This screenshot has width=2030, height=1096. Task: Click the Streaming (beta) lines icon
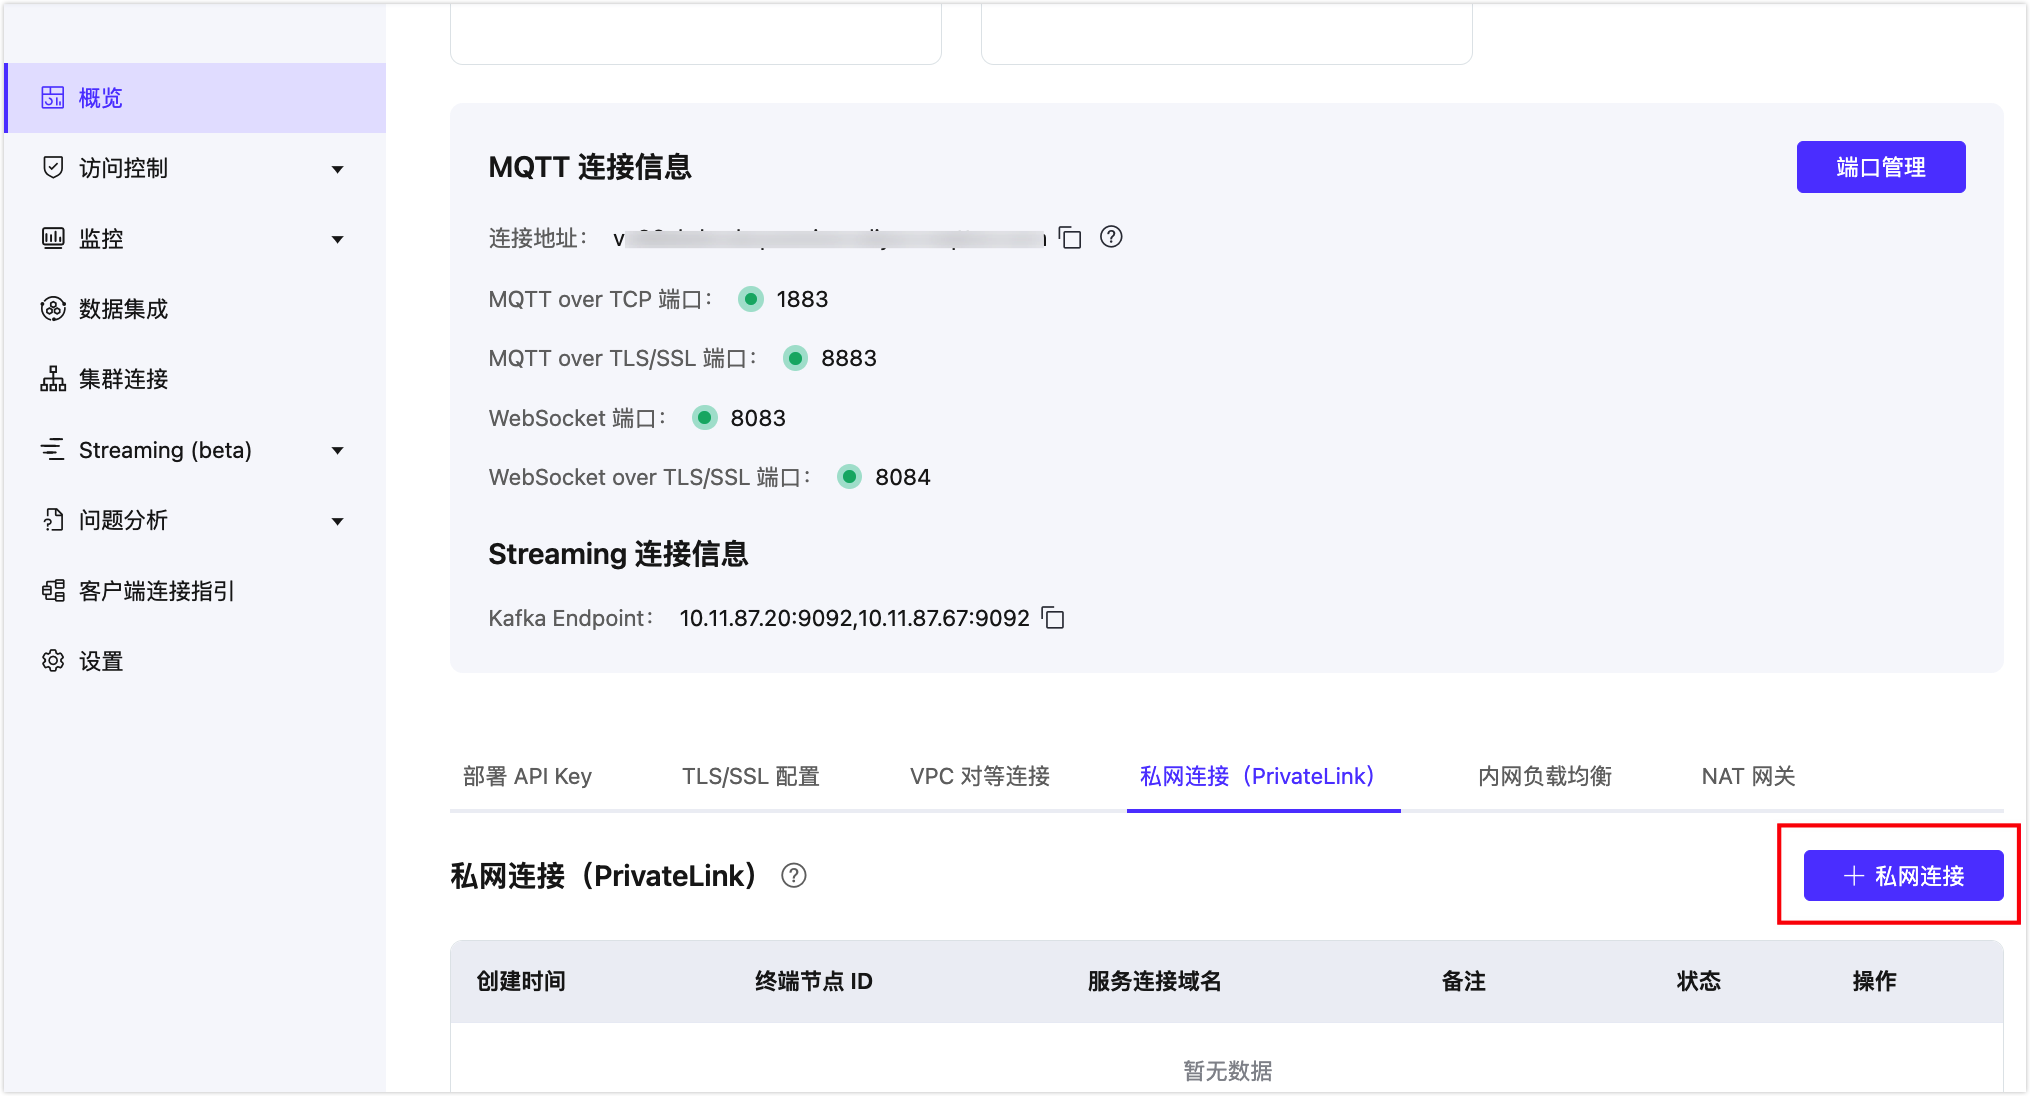point(53,450)
